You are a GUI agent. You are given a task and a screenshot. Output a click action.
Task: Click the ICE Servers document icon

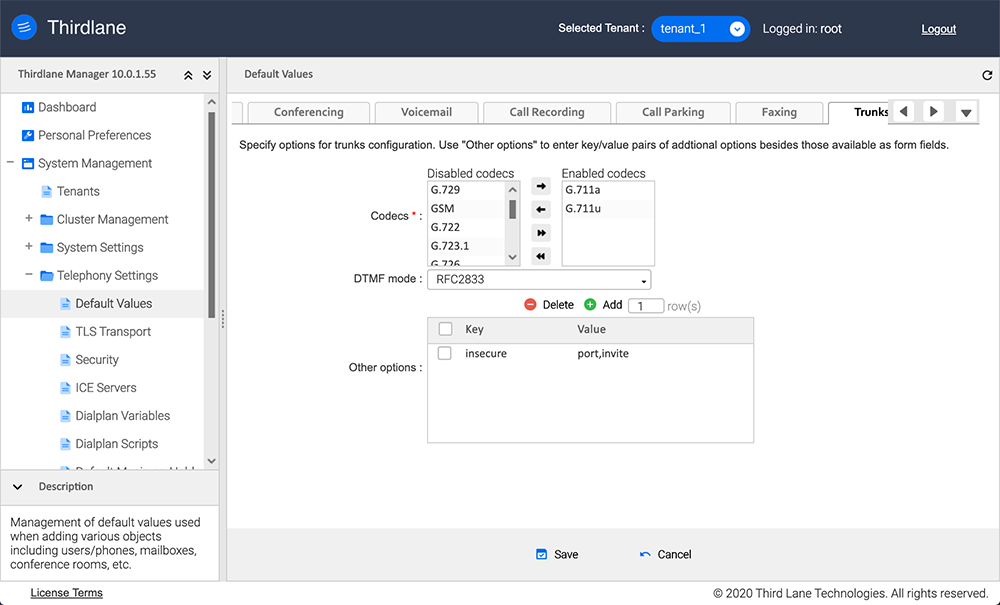[65, 388]
